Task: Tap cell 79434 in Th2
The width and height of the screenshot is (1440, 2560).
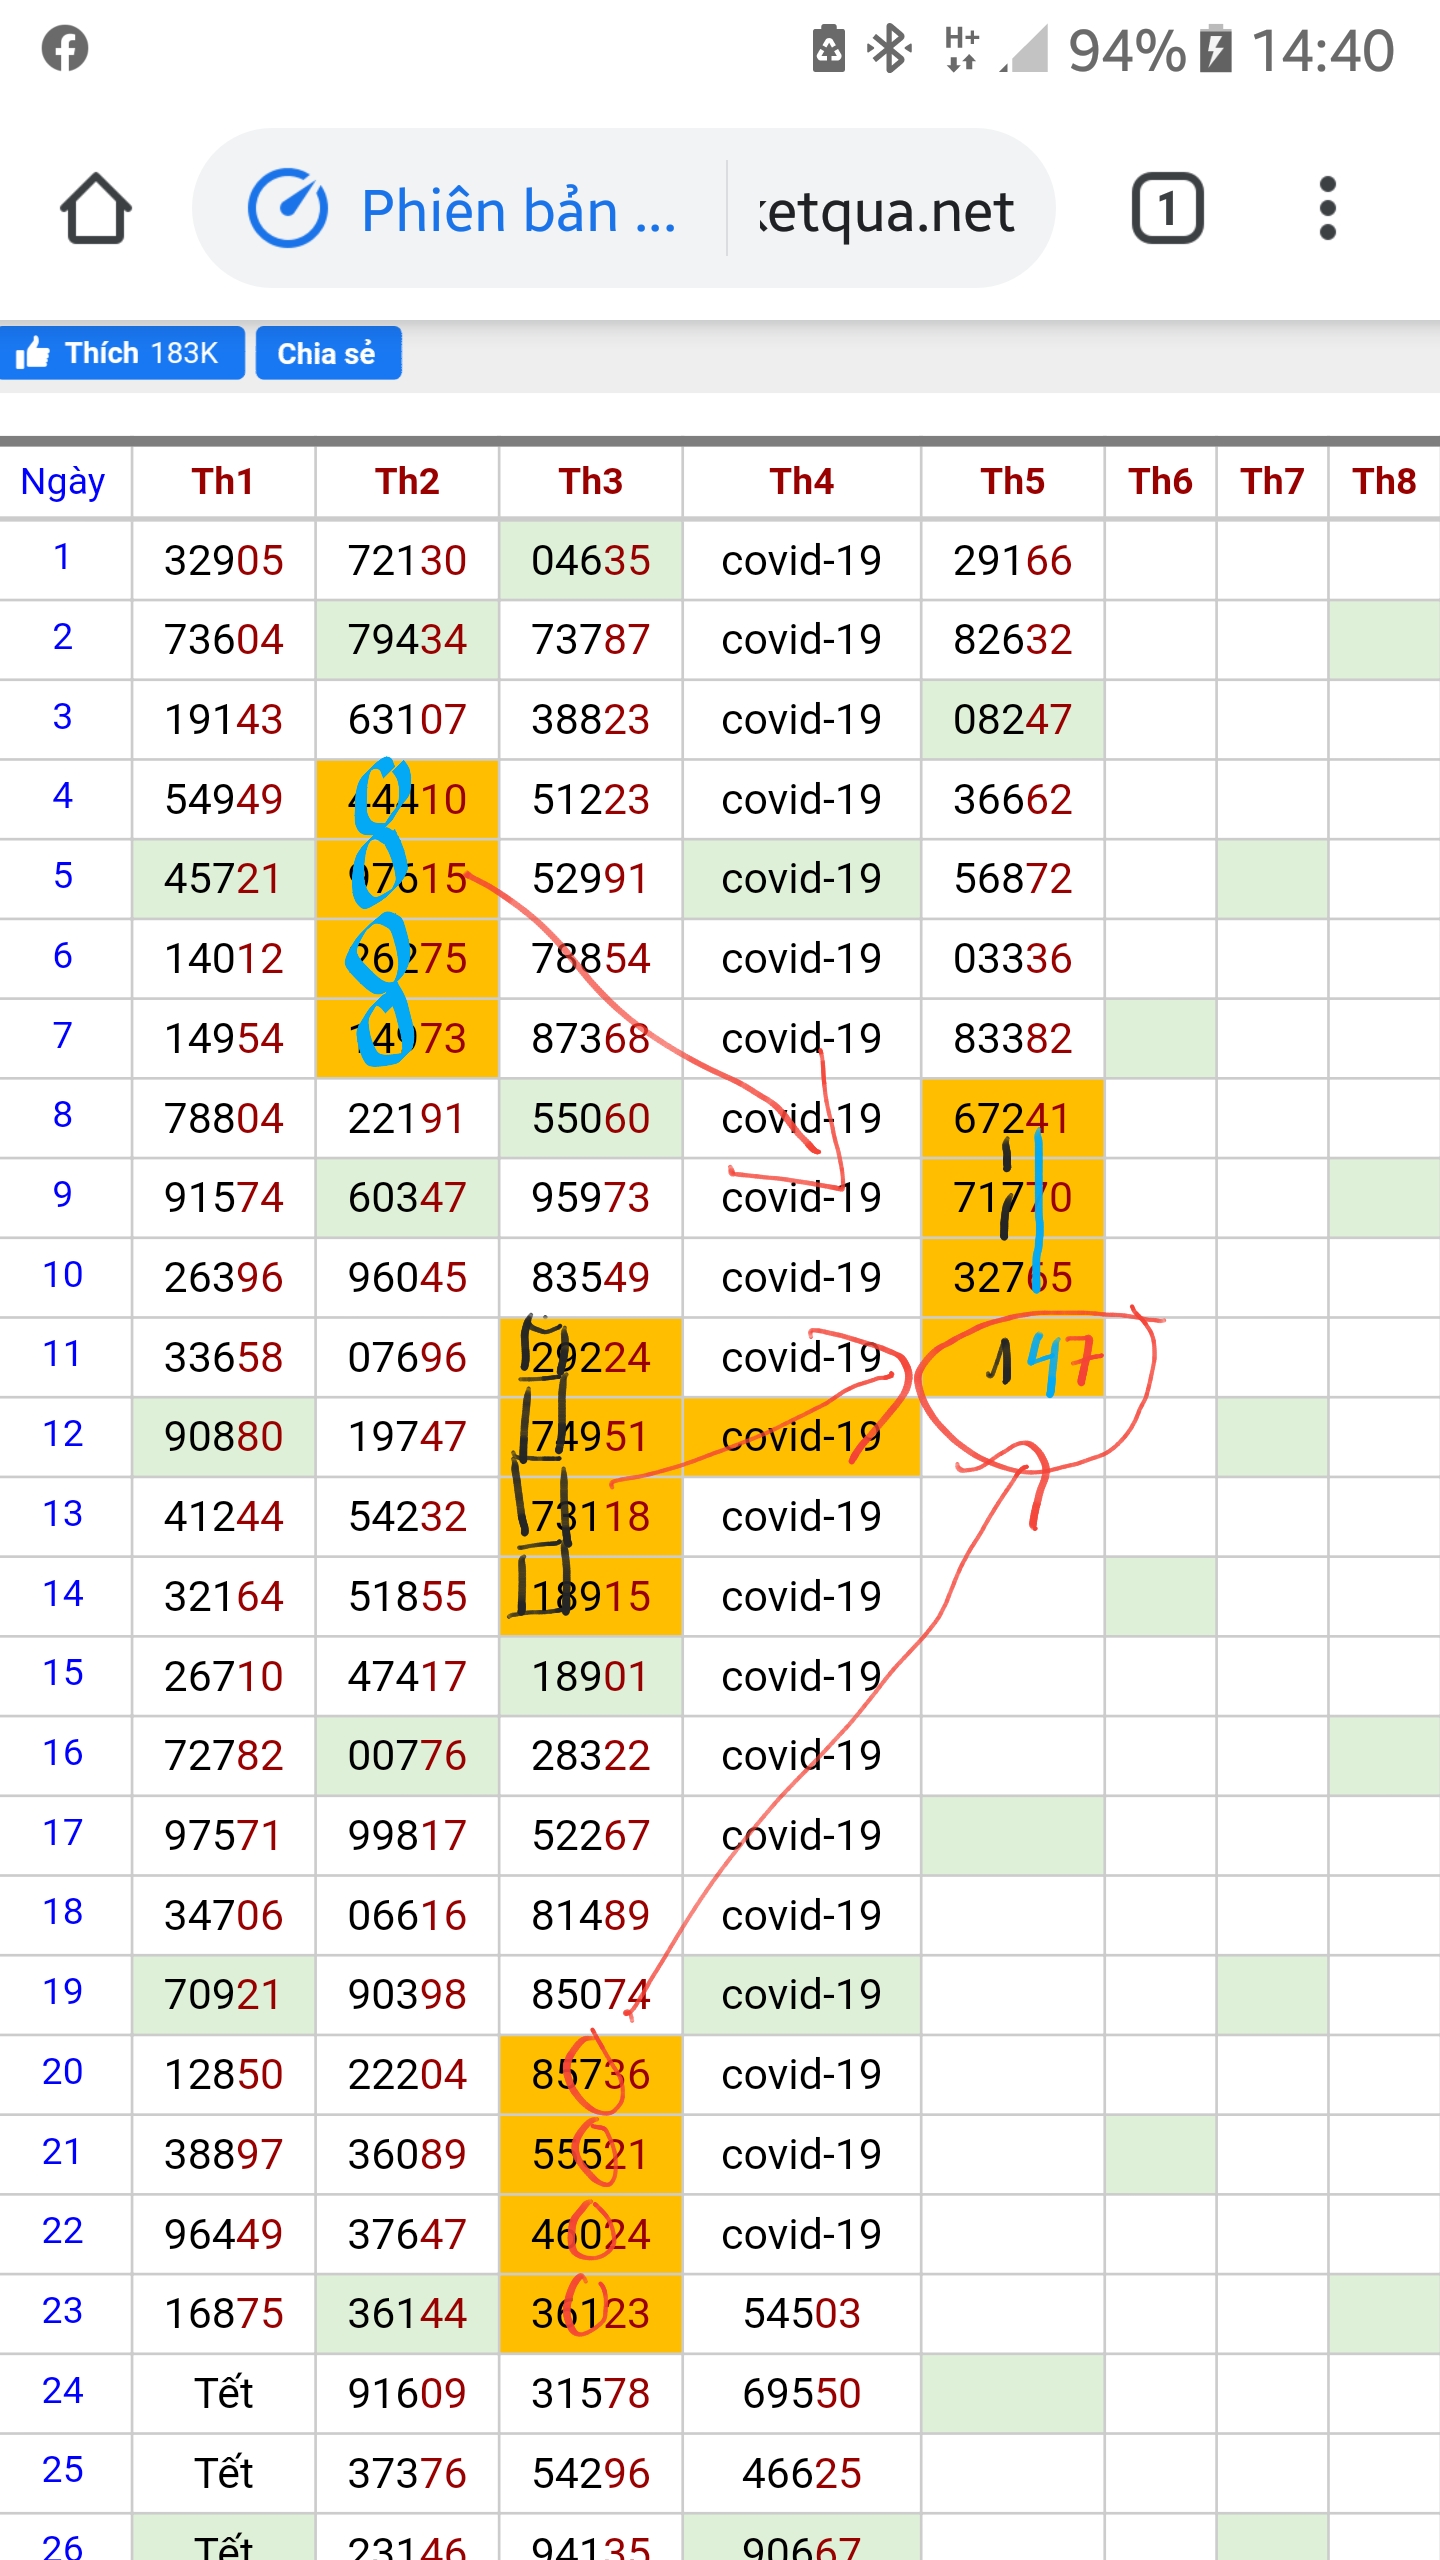Action: (x=407, y=640)
